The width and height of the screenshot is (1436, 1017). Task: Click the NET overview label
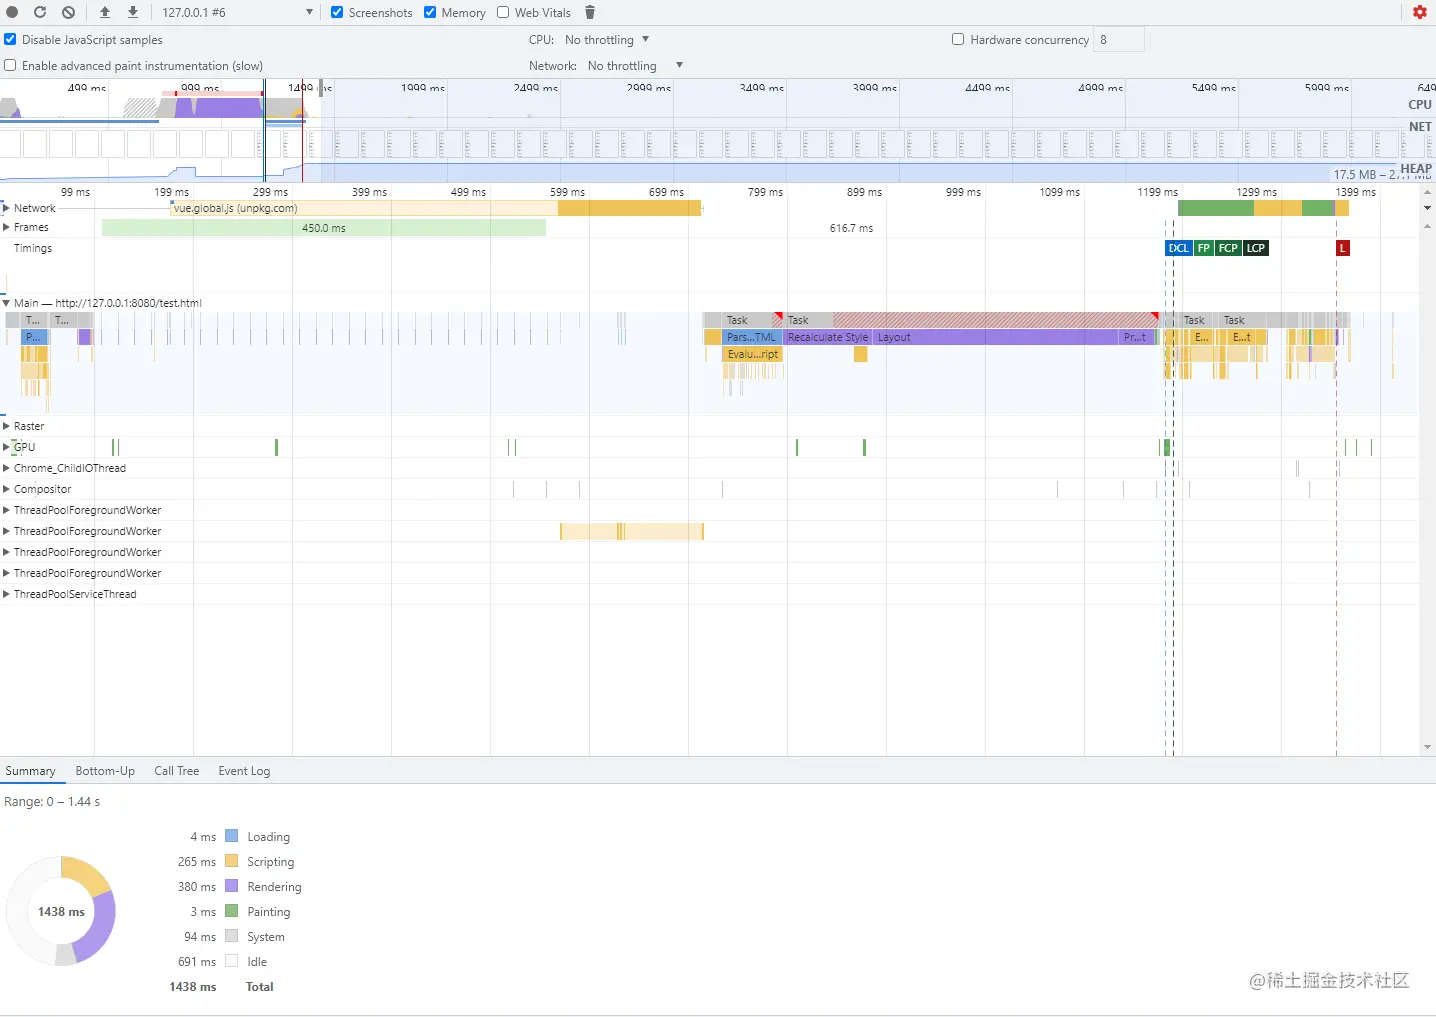click(1420, 126)
